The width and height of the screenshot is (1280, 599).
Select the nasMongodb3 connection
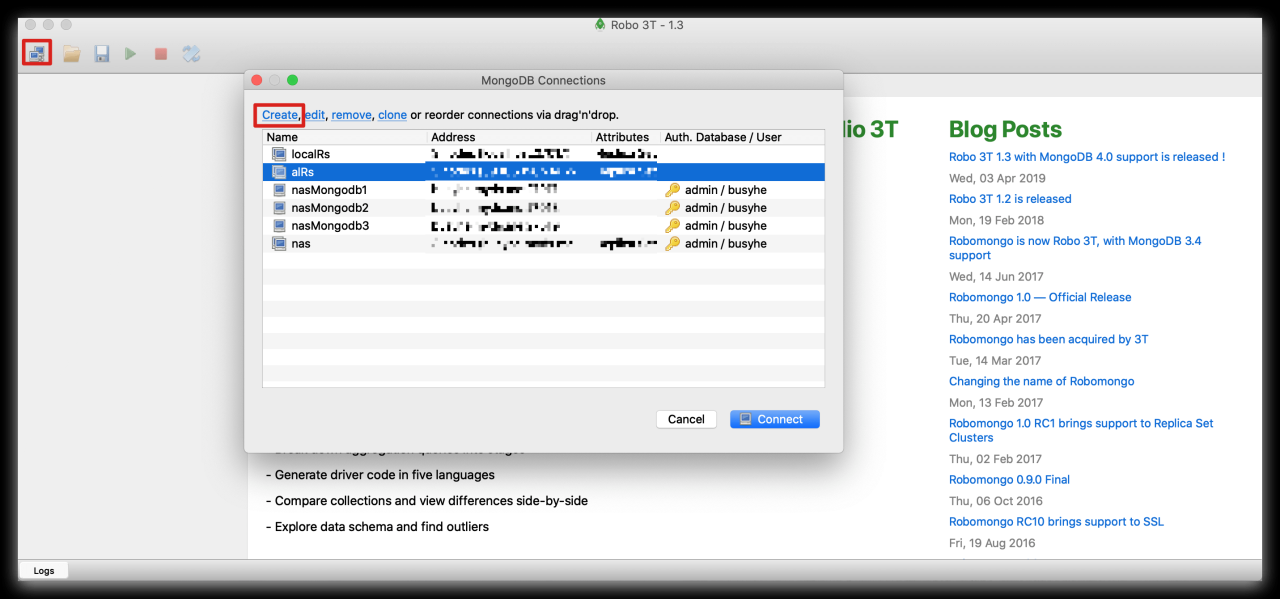(x=543, y=226)
